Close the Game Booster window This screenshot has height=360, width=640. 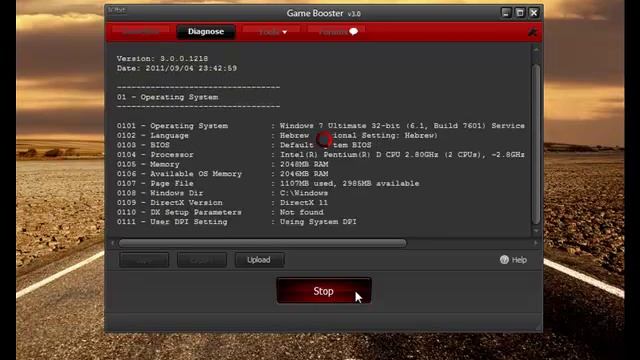(x=534, y=13)
